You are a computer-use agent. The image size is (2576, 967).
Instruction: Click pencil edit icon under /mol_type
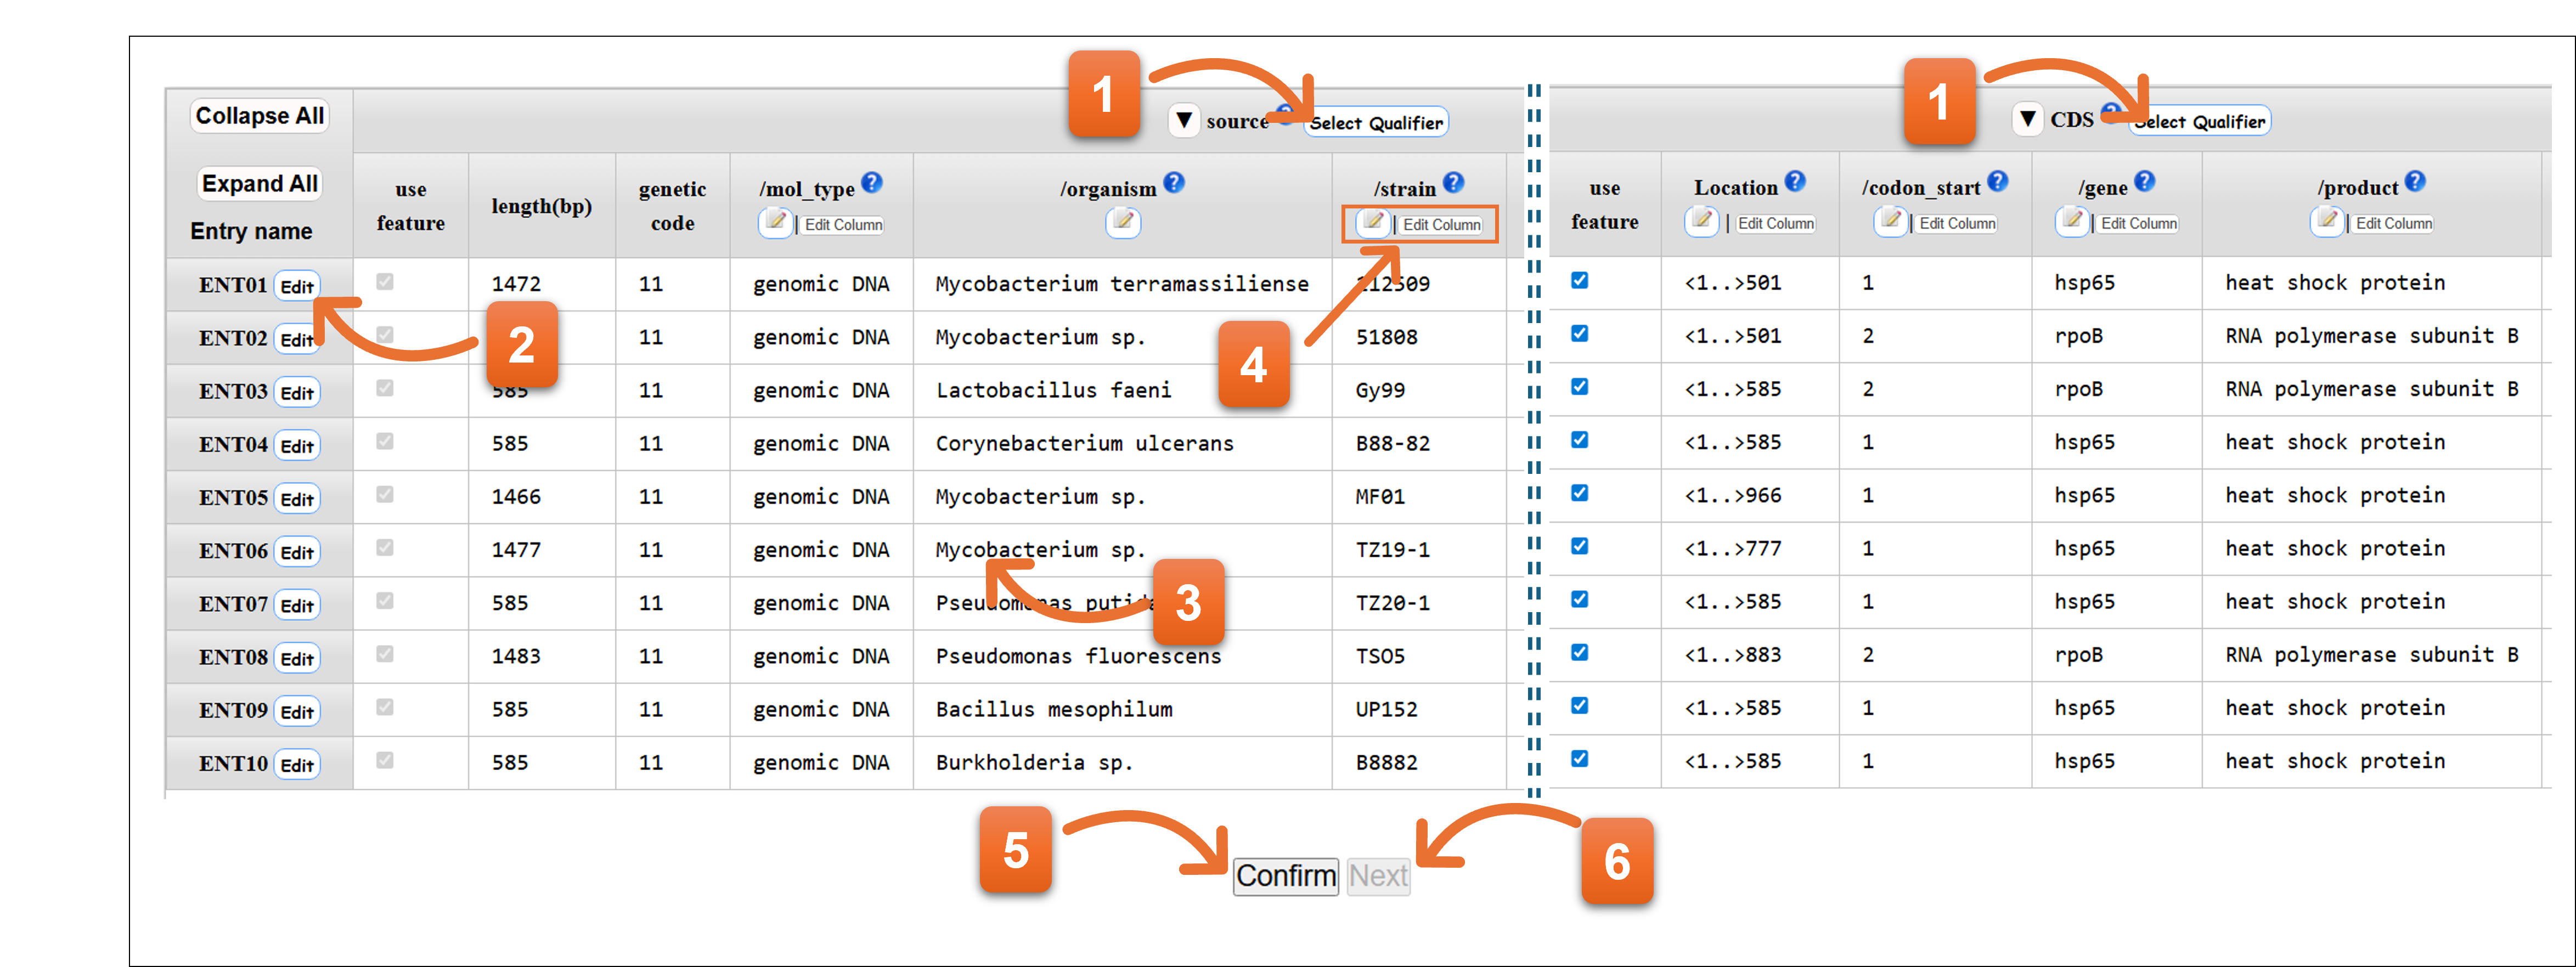775,222
